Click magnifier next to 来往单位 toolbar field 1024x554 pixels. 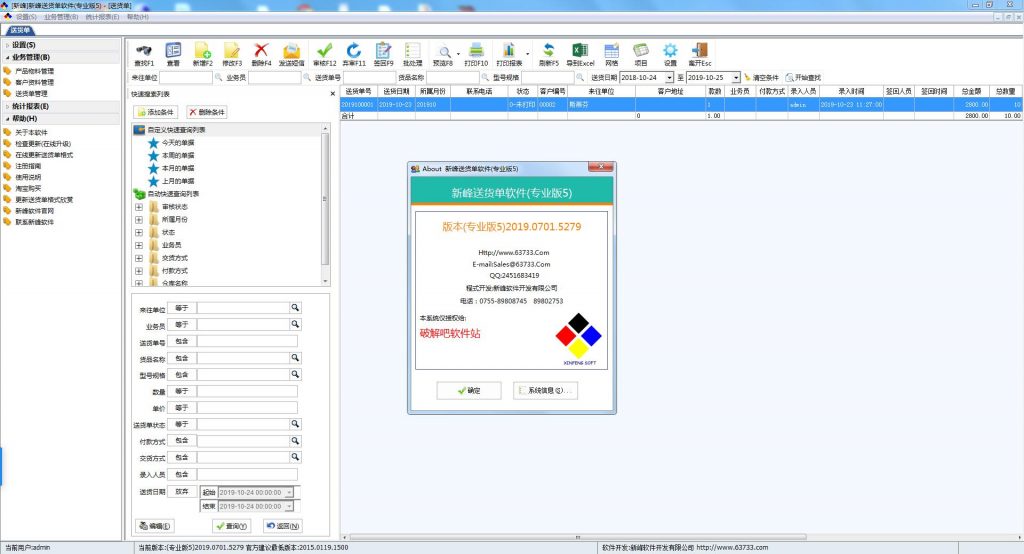click(x=219, y=77)
